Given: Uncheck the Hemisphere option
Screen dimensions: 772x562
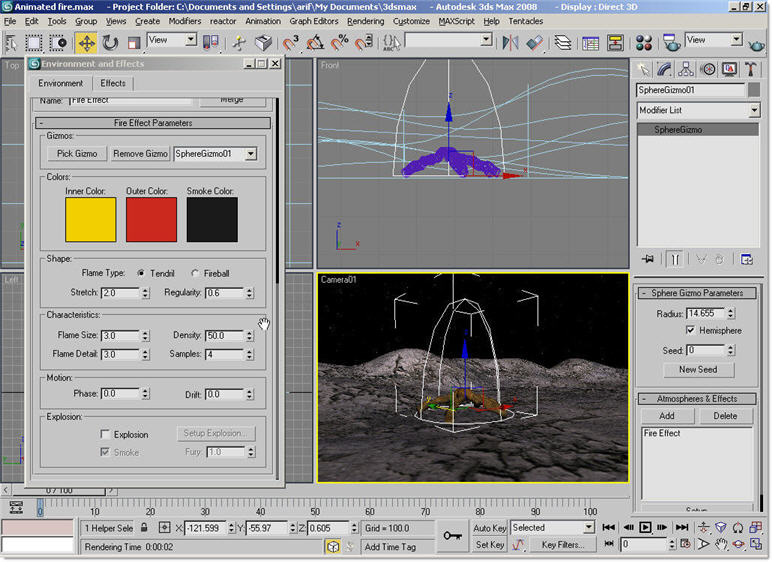Looking at the screenshot, I should point(690,330).
